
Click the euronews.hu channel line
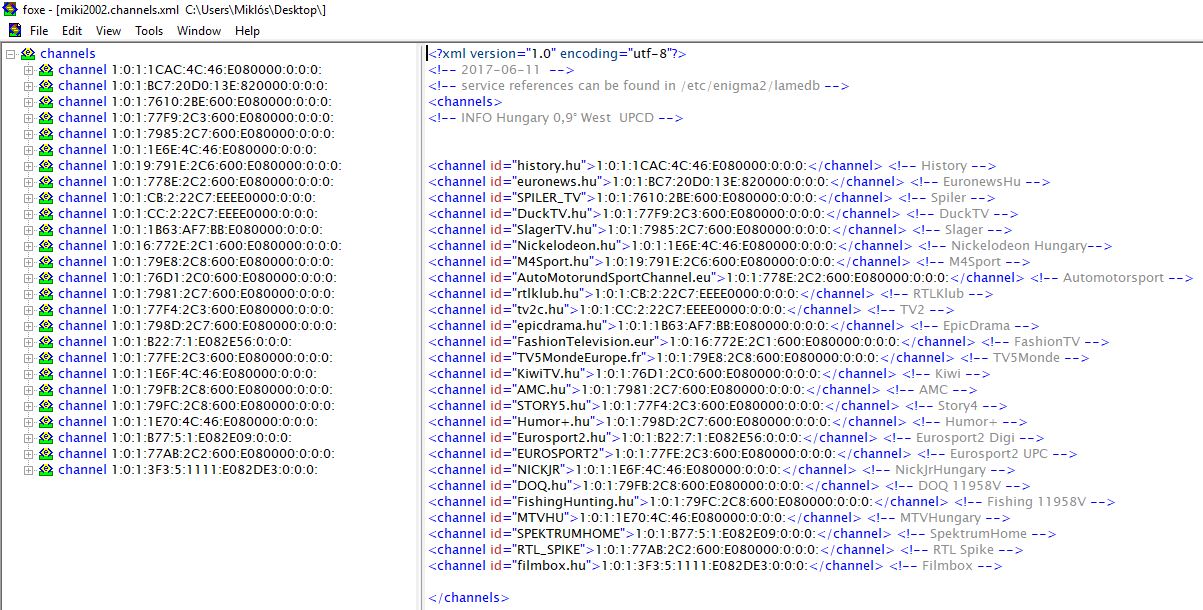click(x=739, y=182)
